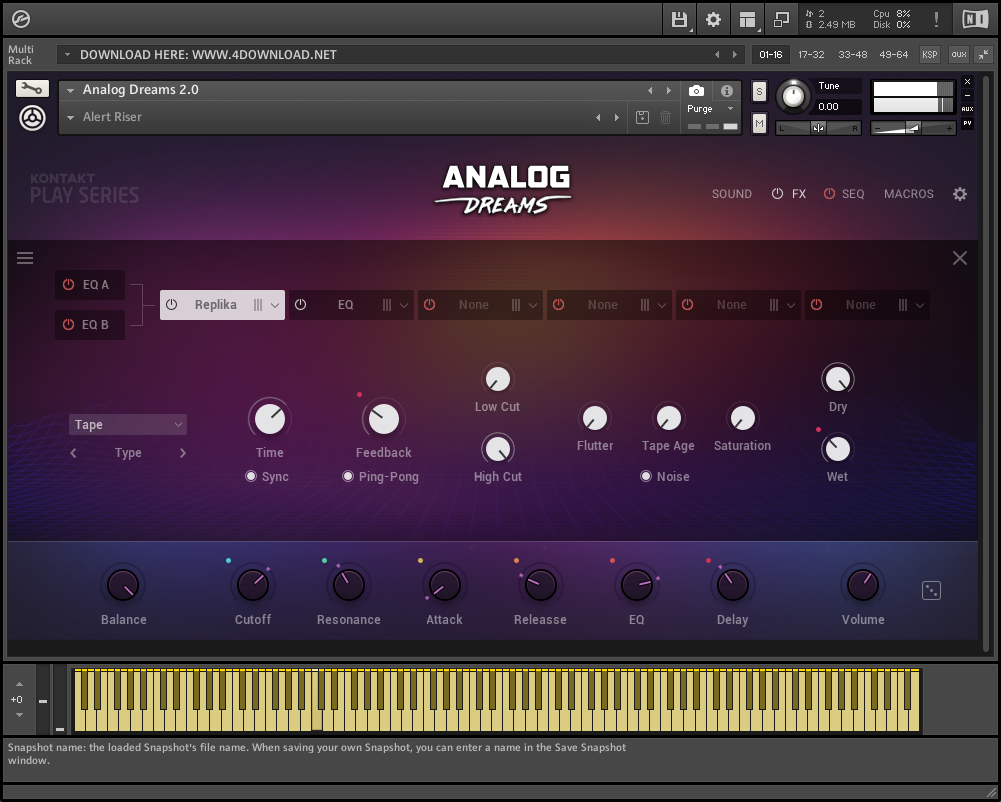Open the Replika effect dropdown arrow
Viewport: 1001px width, 802px height.
click(275, 305)
